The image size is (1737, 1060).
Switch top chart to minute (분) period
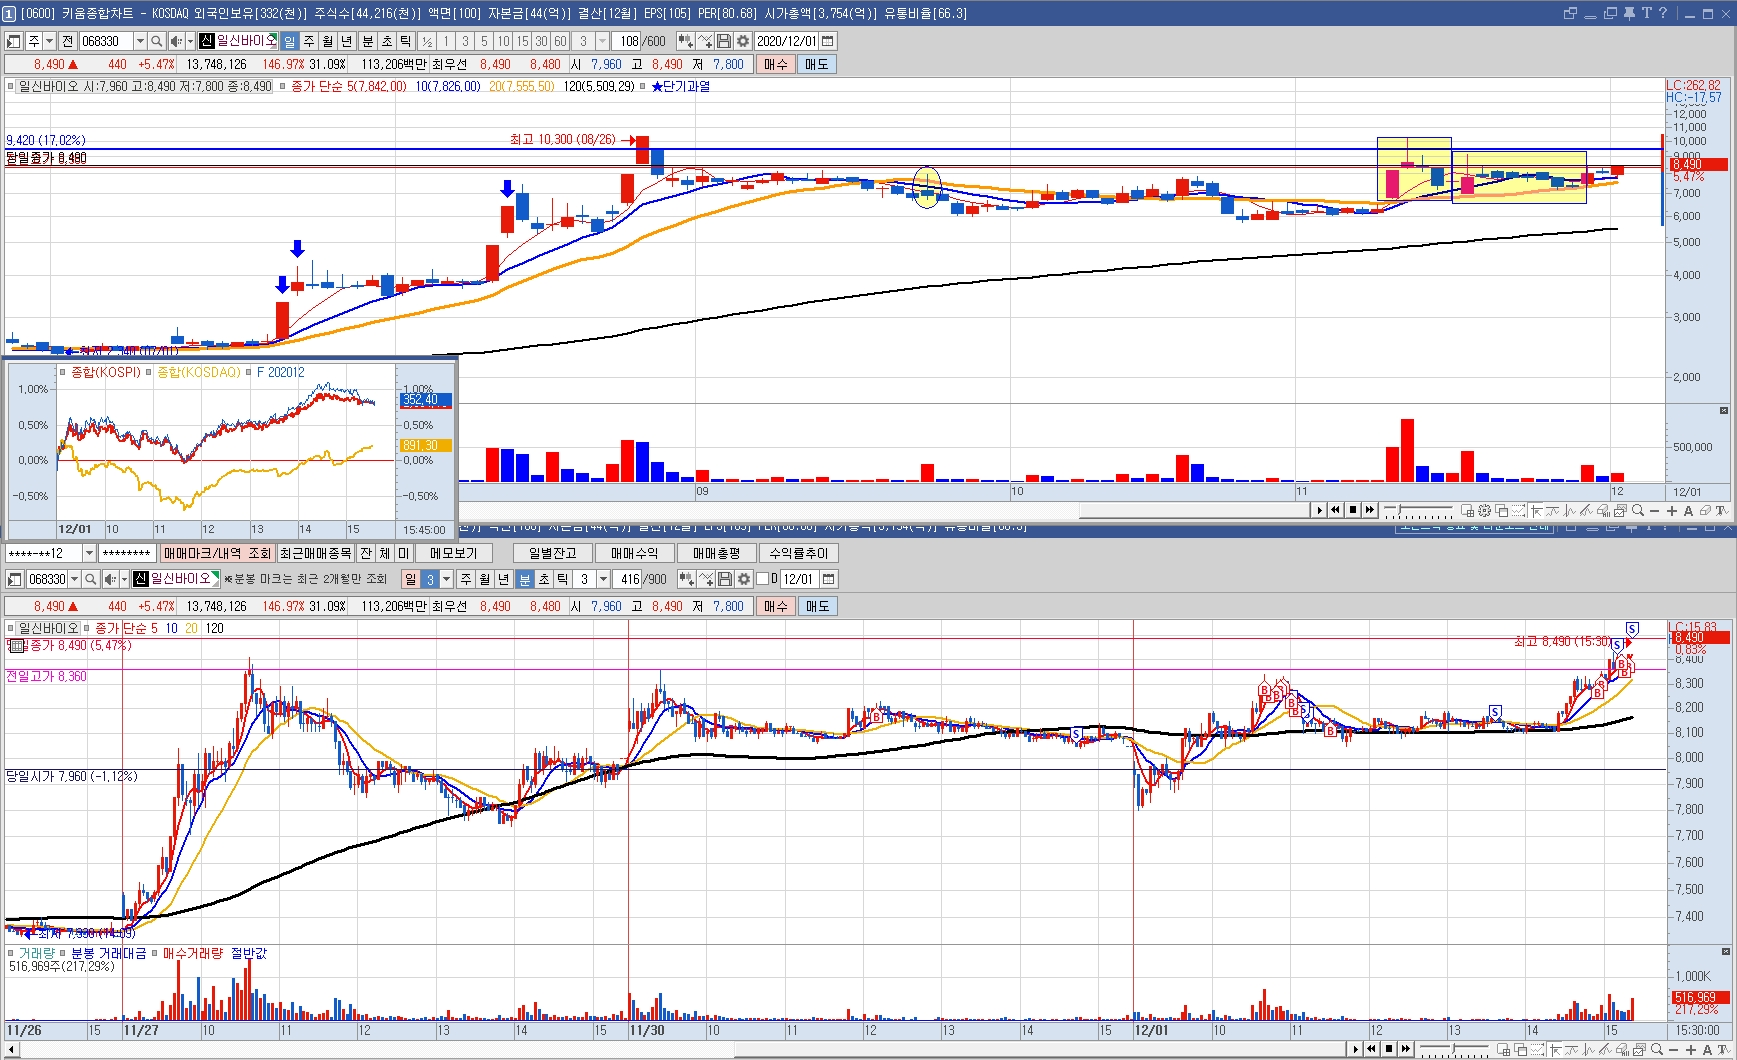(367, 41)
